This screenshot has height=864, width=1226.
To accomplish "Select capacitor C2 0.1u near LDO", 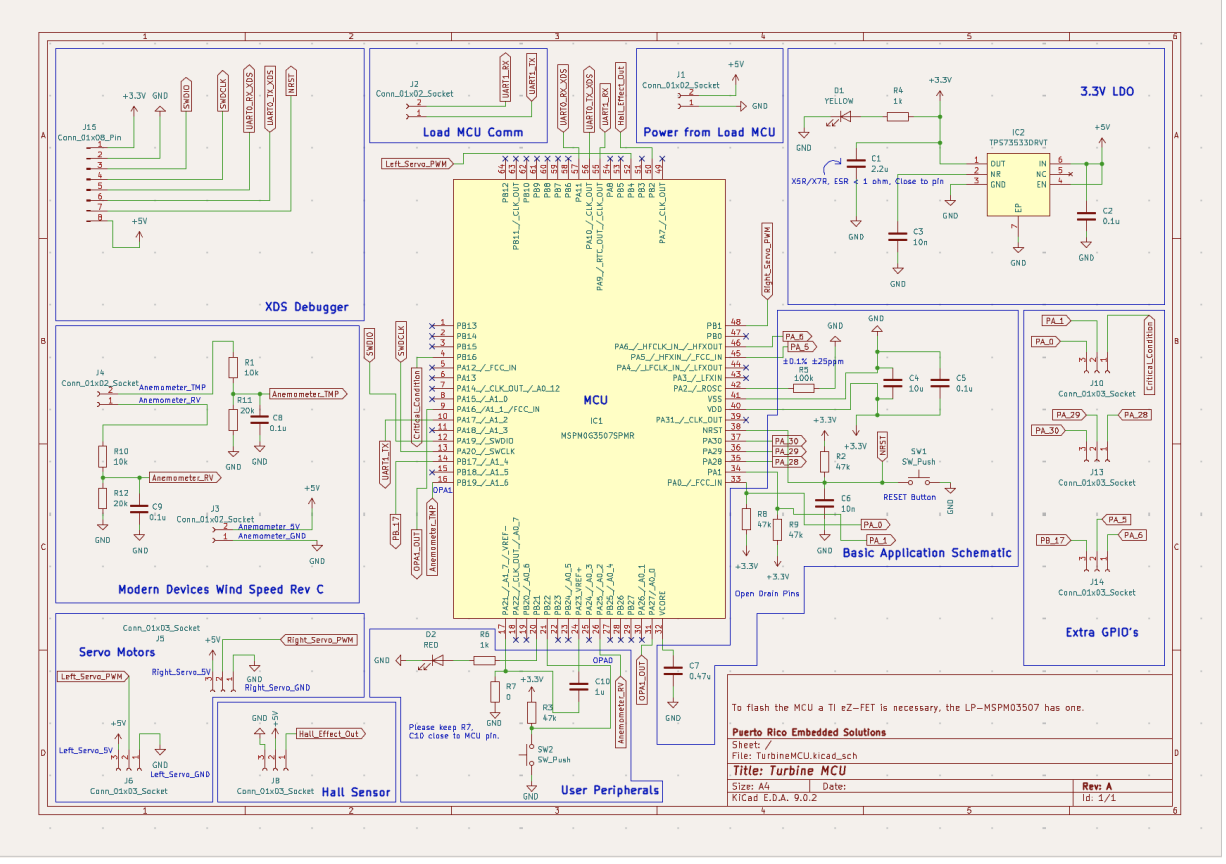I will [1086, 217].
